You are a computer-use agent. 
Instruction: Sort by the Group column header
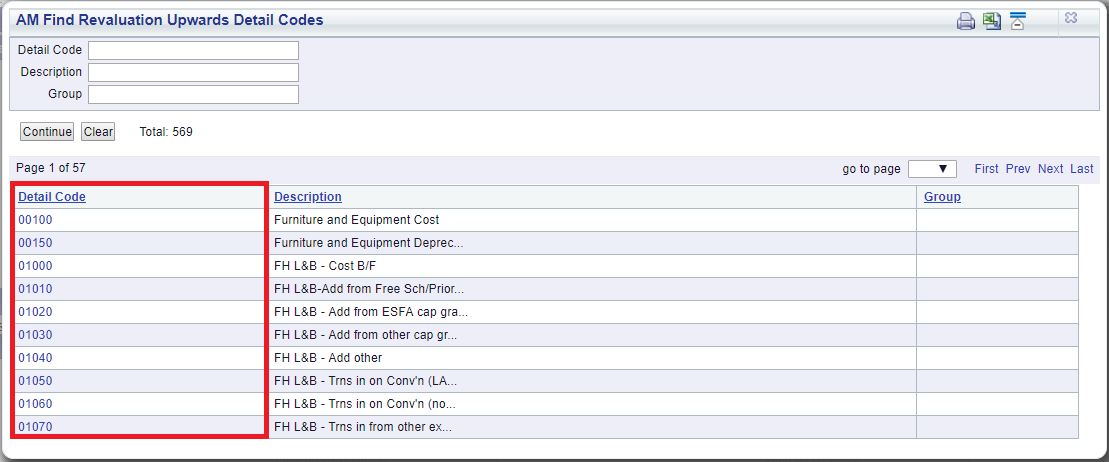click(x=942, y=197)
